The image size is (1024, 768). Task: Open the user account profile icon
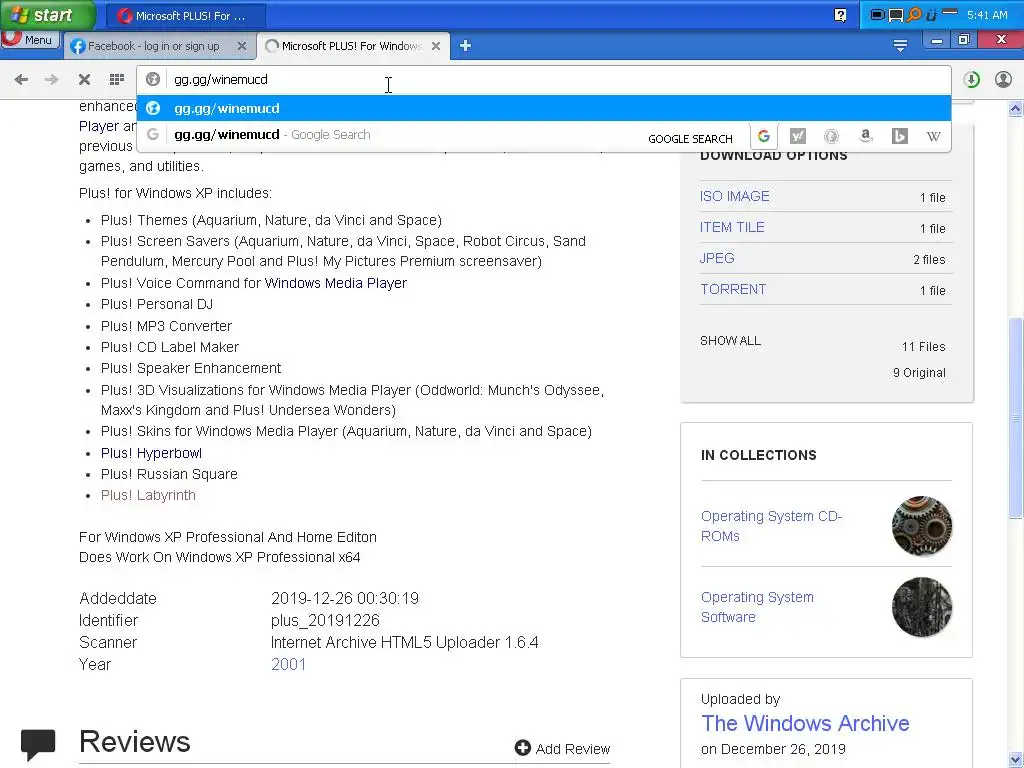1003,80
